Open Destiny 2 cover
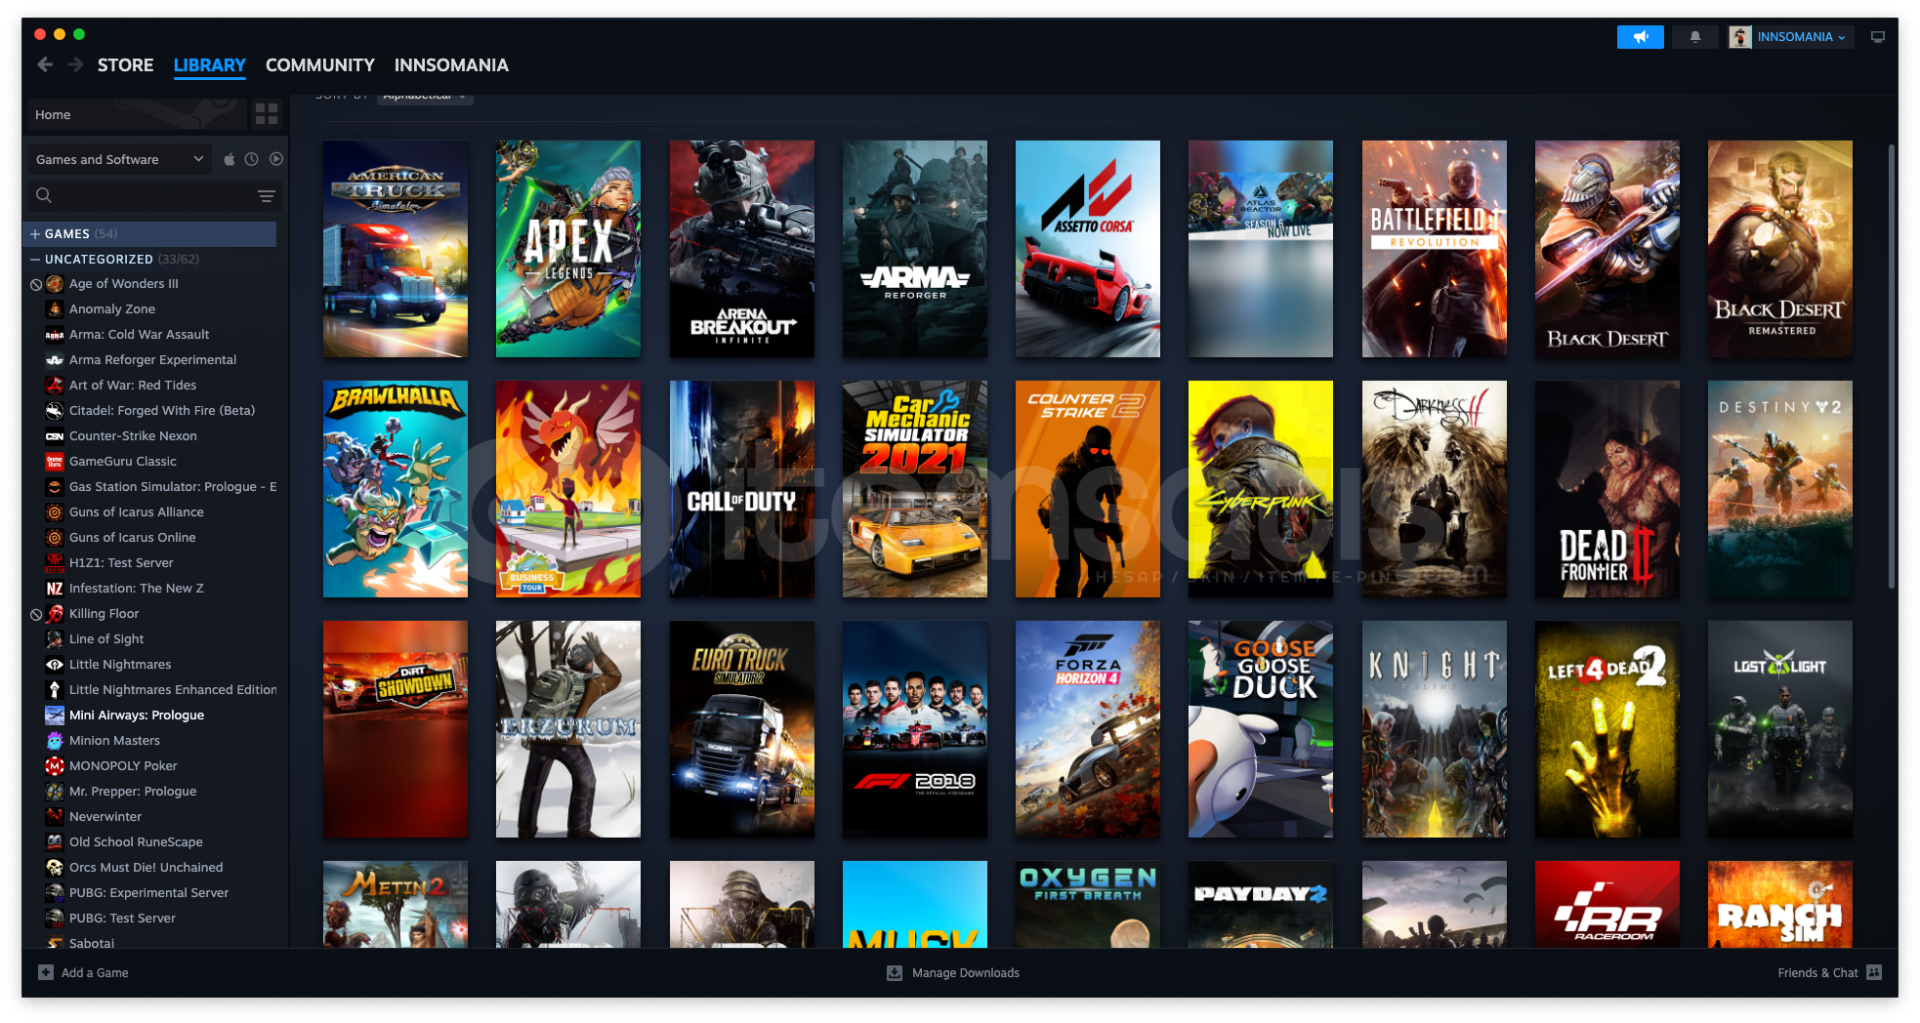Image resolution: width=1920 pixels, height=1023 pixels. coord(1780,489)
